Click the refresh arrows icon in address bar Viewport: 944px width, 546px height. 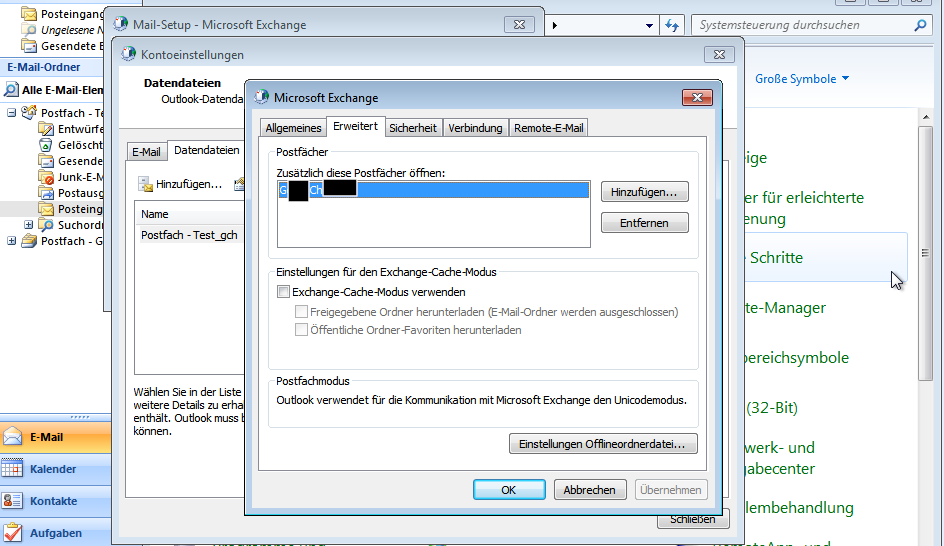pyautogui.click(x=672, y=25)
